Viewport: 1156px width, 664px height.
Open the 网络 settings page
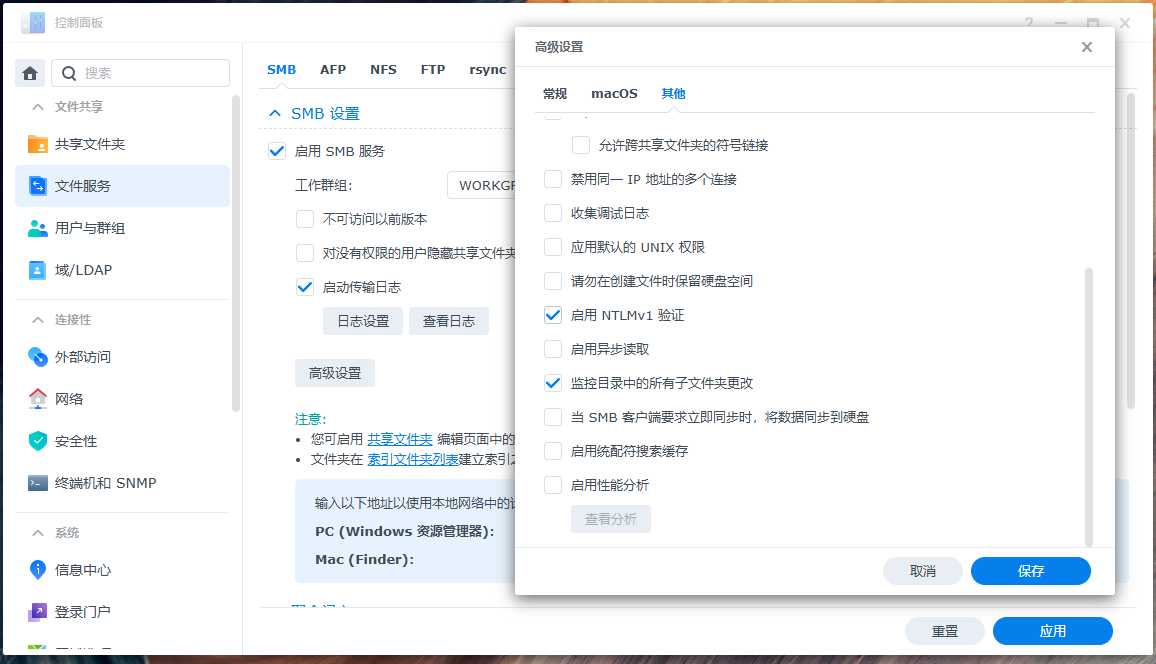68,399
